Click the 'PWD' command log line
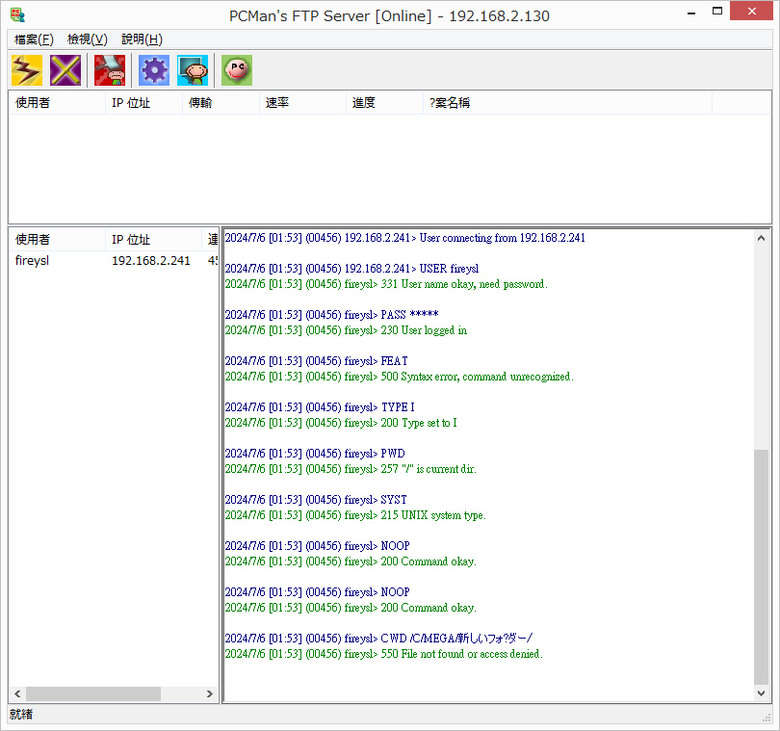Viewport: 780px width, 731px height. pyautogui.click(x=315, y=454)
